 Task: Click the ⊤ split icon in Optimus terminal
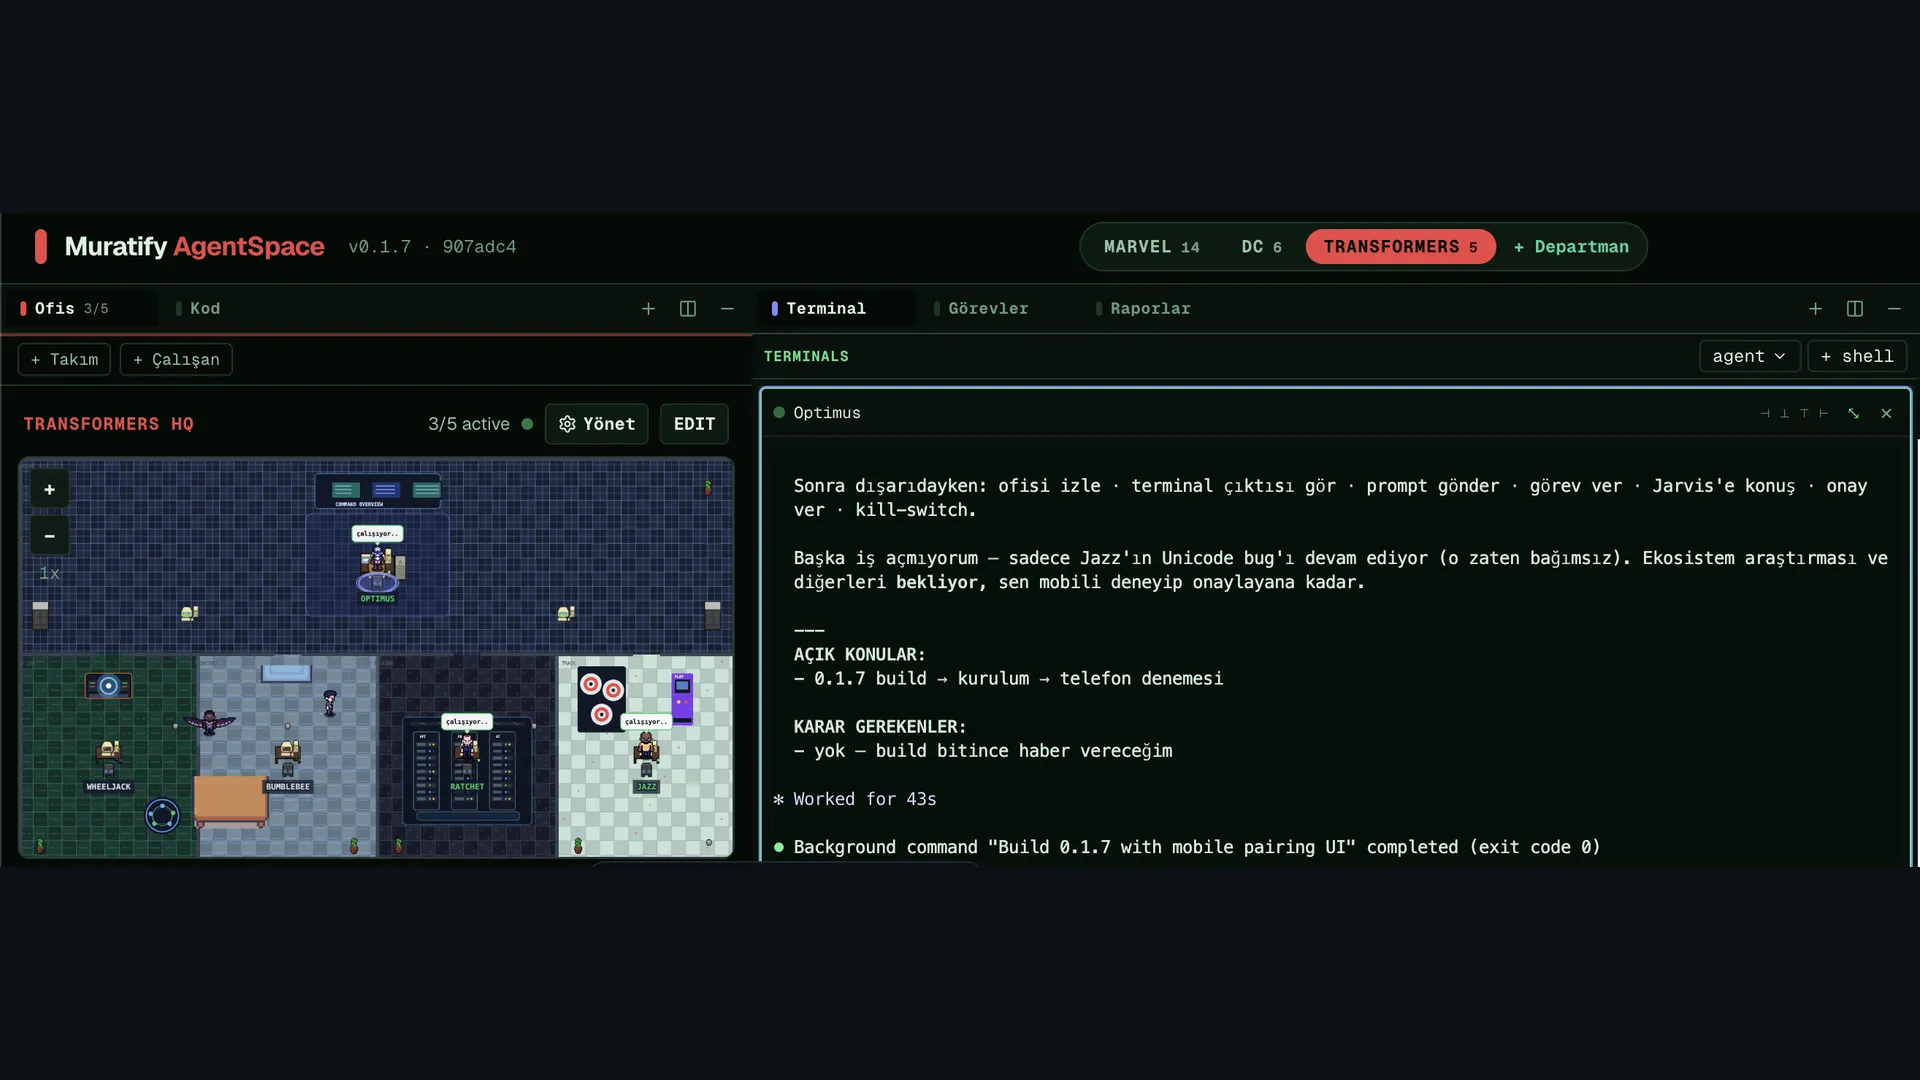pyautogui.click(x=1804, y=413)
